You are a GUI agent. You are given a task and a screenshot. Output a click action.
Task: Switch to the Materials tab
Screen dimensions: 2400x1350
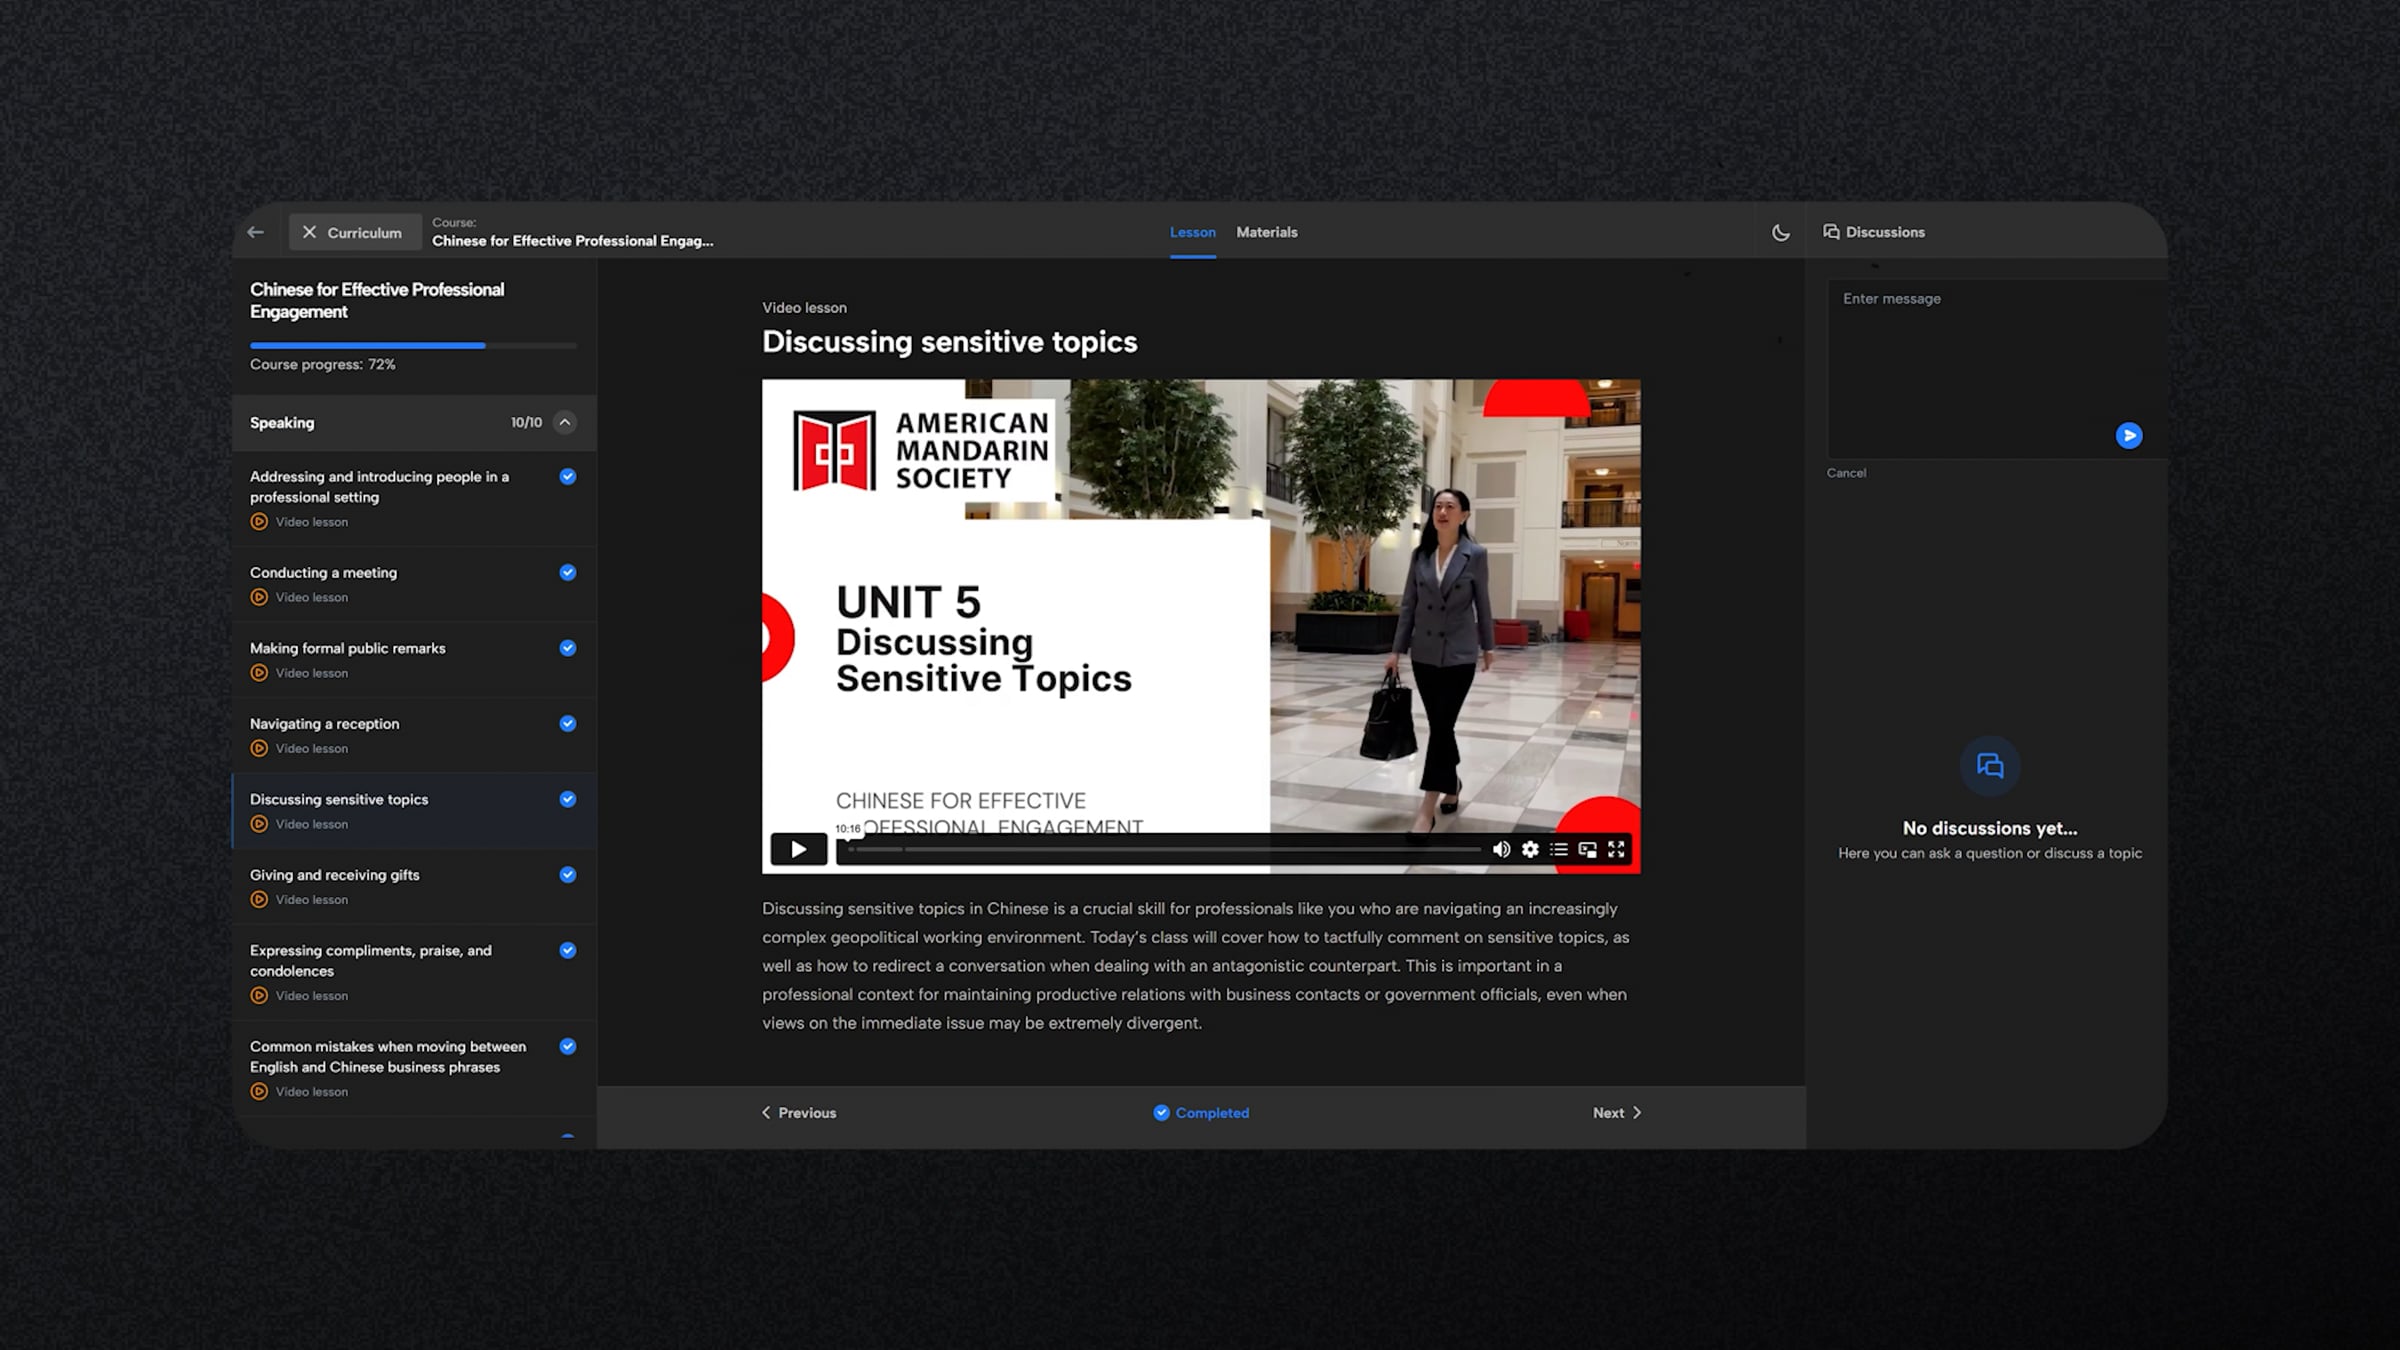(1267, 232)
